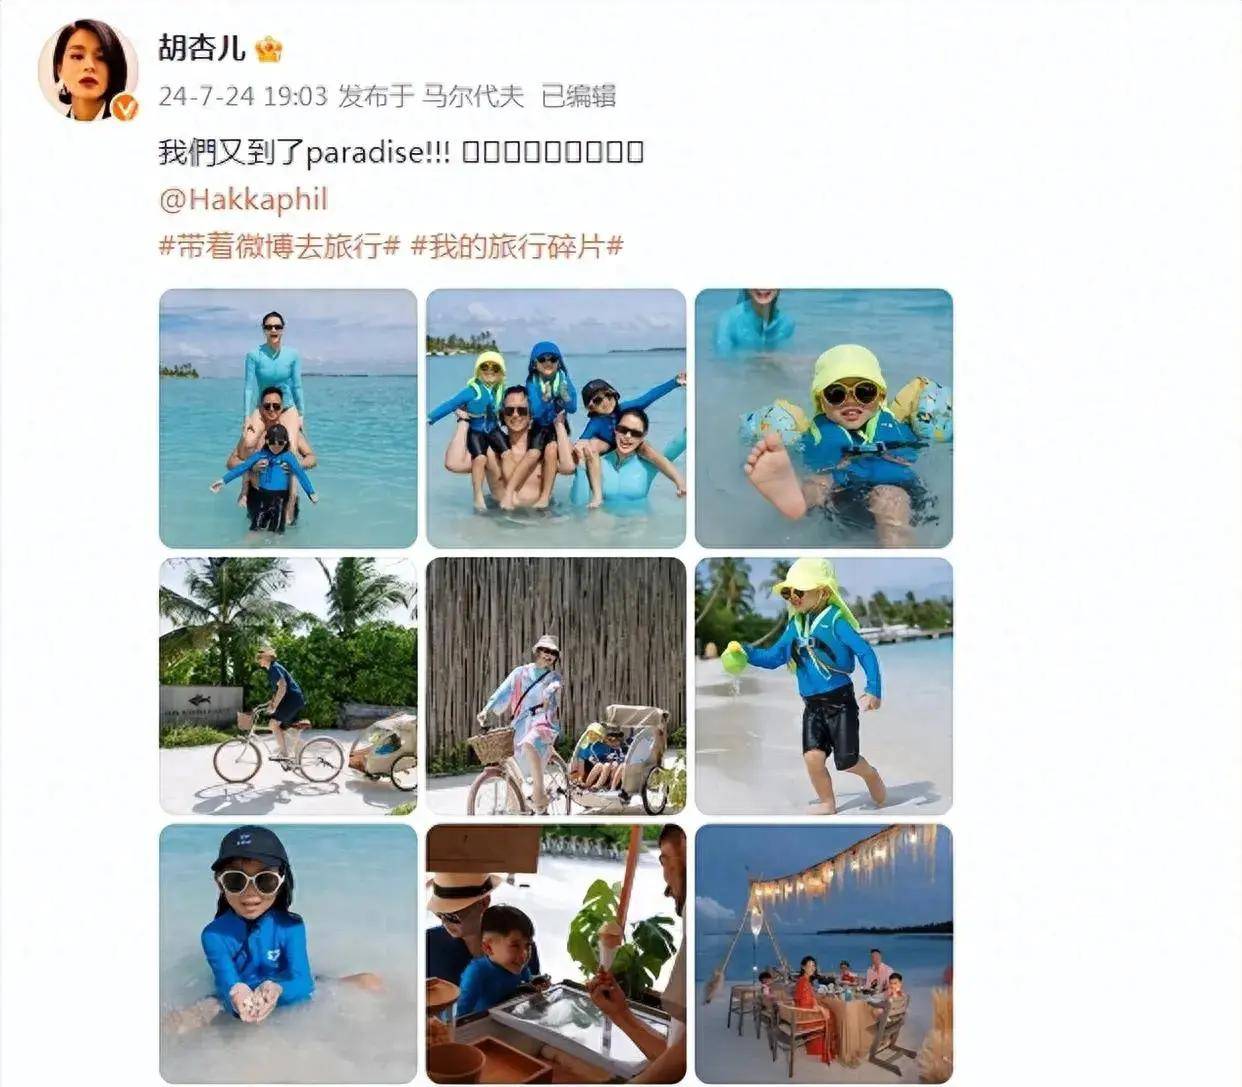Click the post timestamp 24-7-24 19:03
This screenshot has width=1242, height=1087.
coord(243,96)
